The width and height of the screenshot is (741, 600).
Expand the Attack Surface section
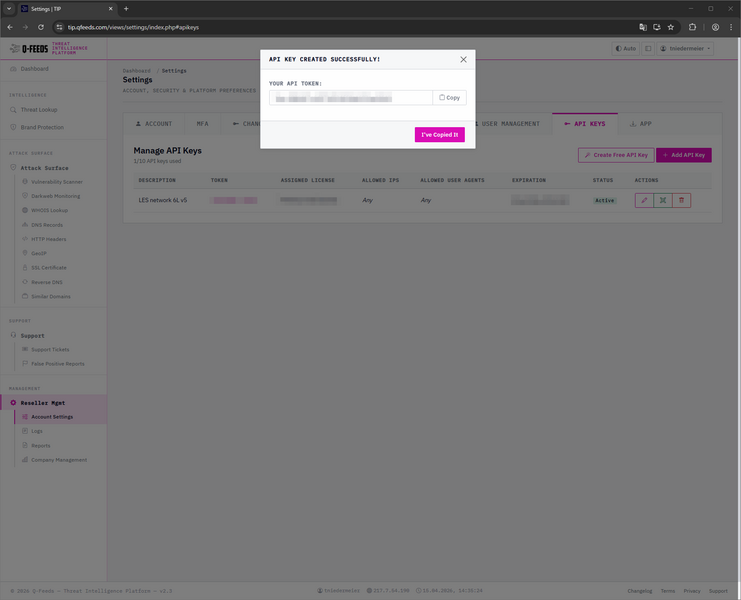[44, 168]
